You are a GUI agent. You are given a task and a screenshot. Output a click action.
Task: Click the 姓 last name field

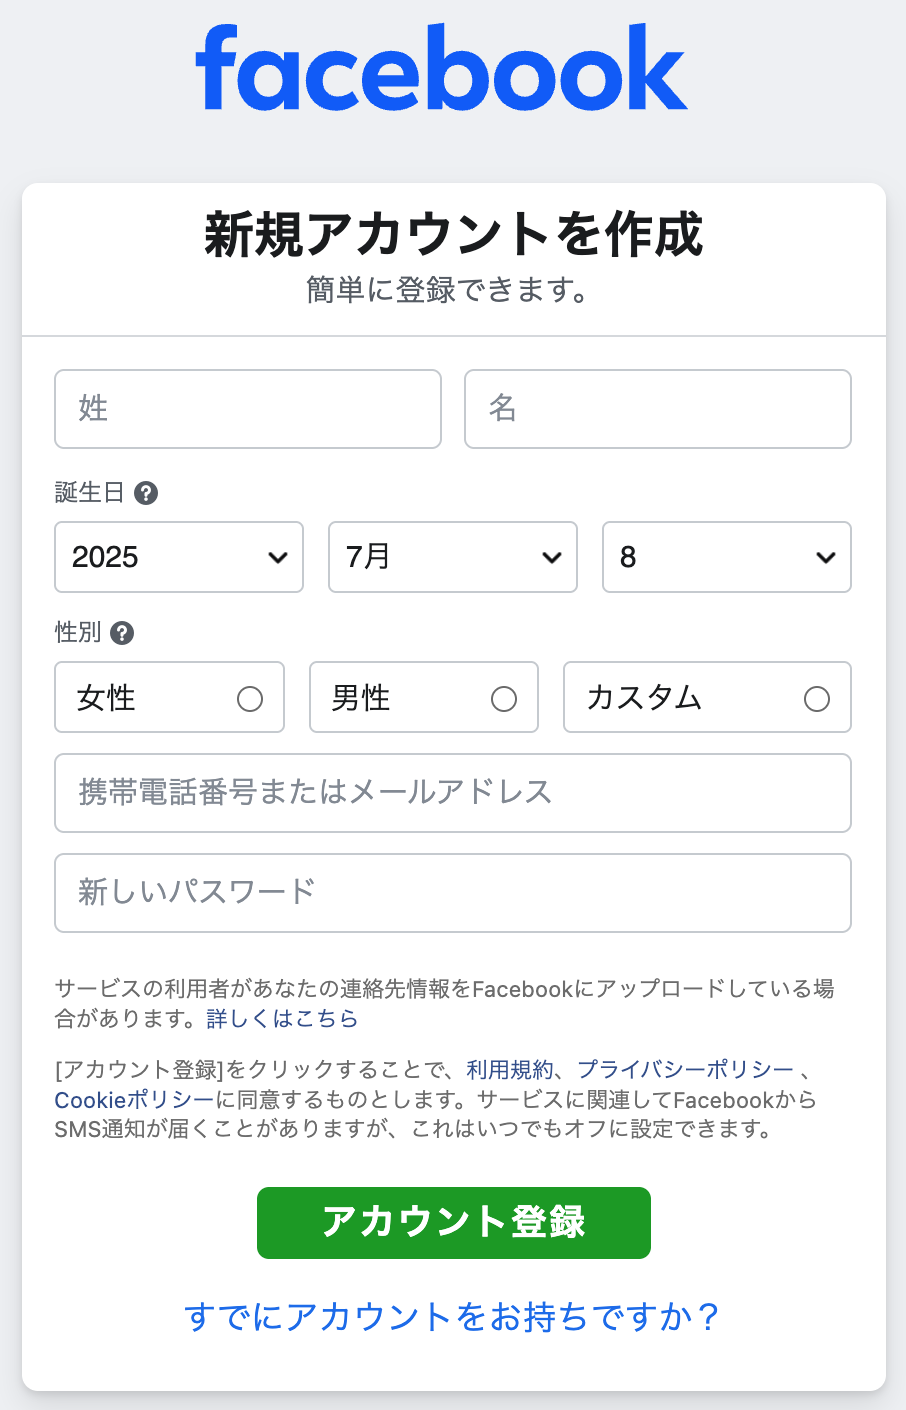248,409
